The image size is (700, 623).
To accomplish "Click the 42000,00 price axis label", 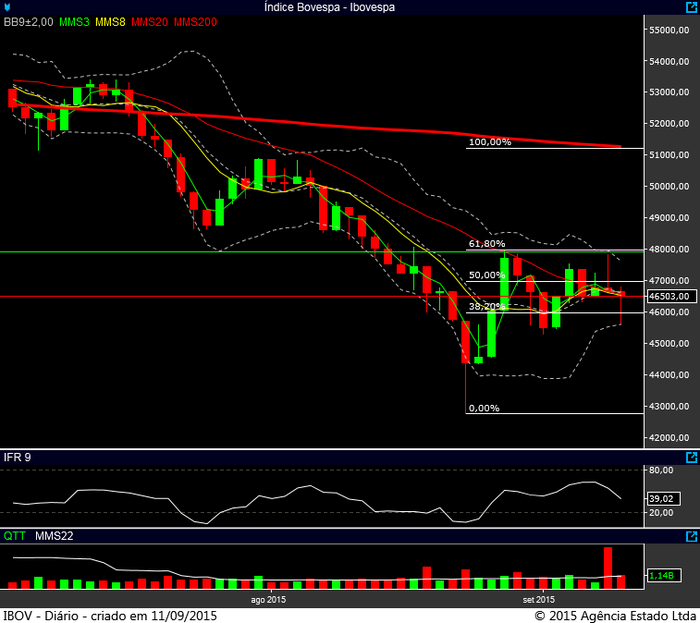I will [669, 438].
